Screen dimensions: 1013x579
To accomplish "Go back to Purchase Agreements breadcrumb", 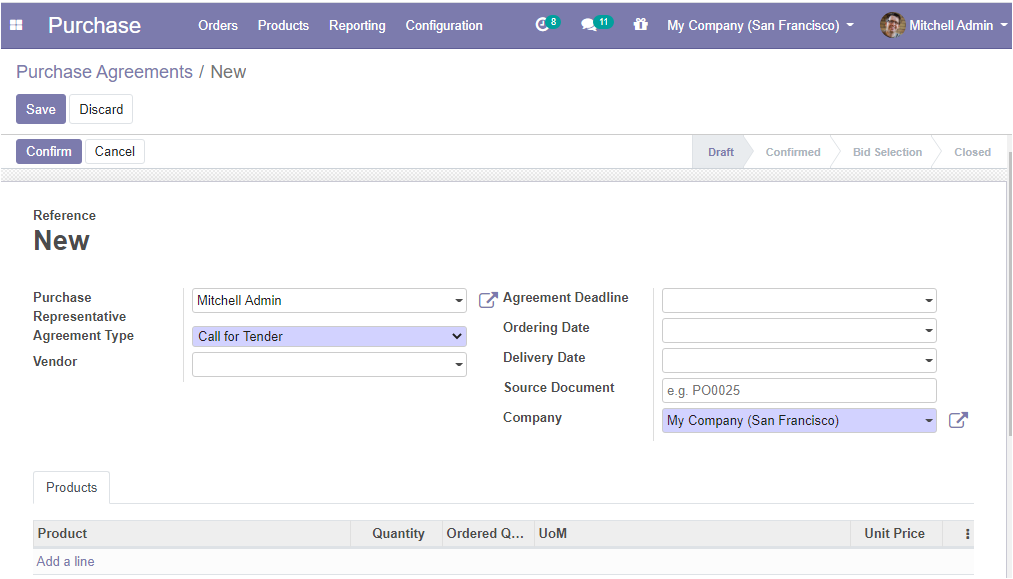I will [x=104, y=72].
